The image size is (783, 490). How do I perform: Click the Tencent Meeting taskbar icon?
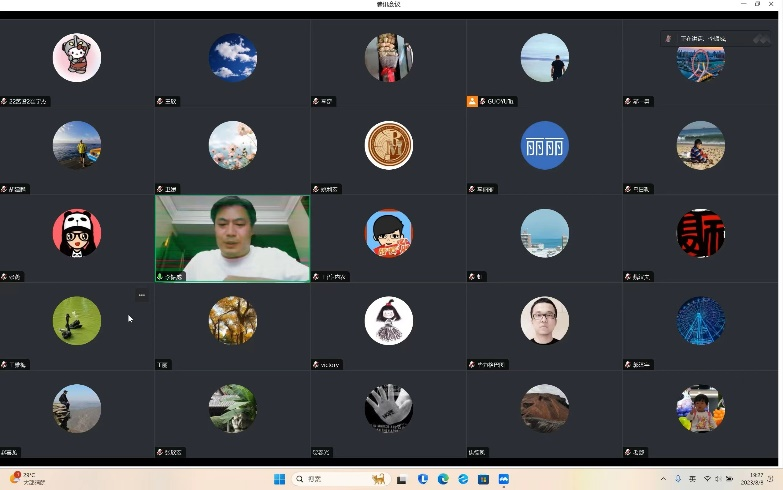(x=503, y=479)
